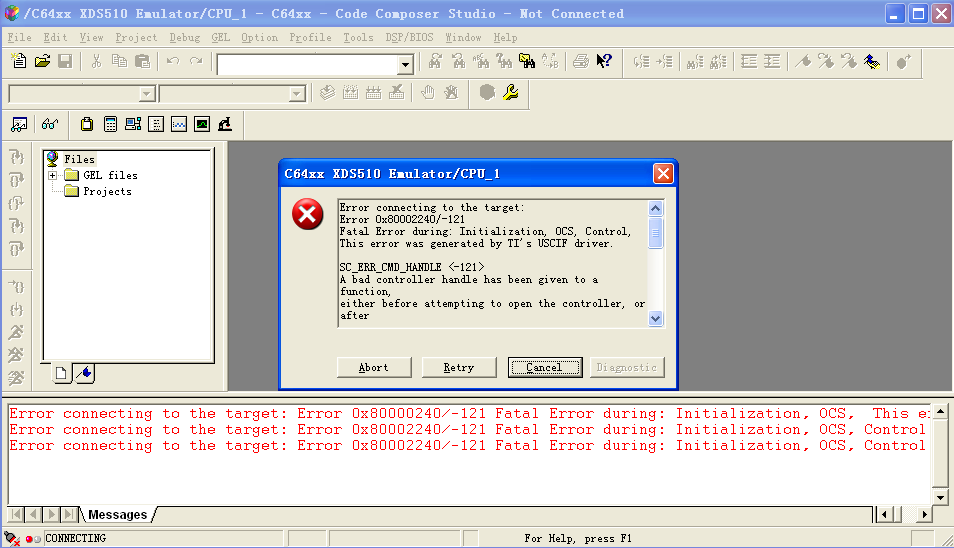Close the emulator error dialog
This screenshot has width=954, height=548.
tap(663, 174)
